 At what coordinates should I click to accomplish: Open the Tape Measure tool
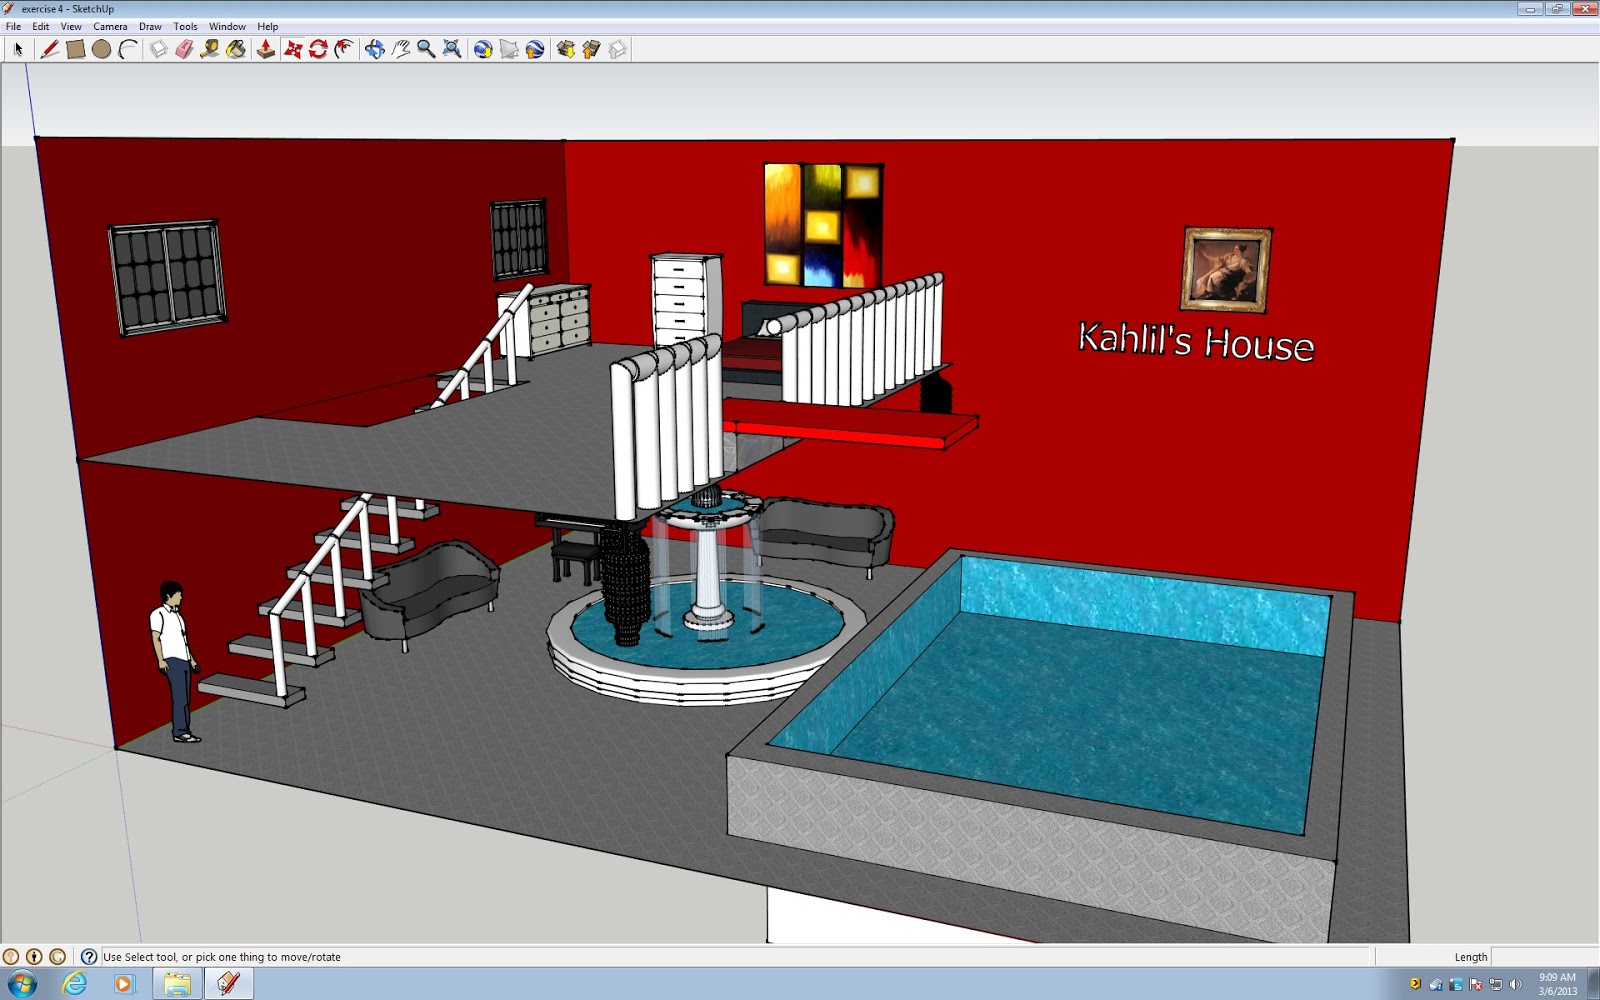(x=208, y=49)
